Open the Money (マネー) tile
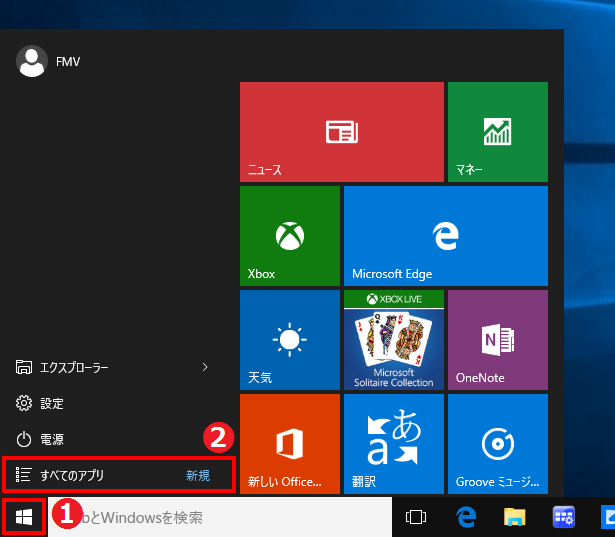This screenshot has width=615, height=537. pos(498,132)
